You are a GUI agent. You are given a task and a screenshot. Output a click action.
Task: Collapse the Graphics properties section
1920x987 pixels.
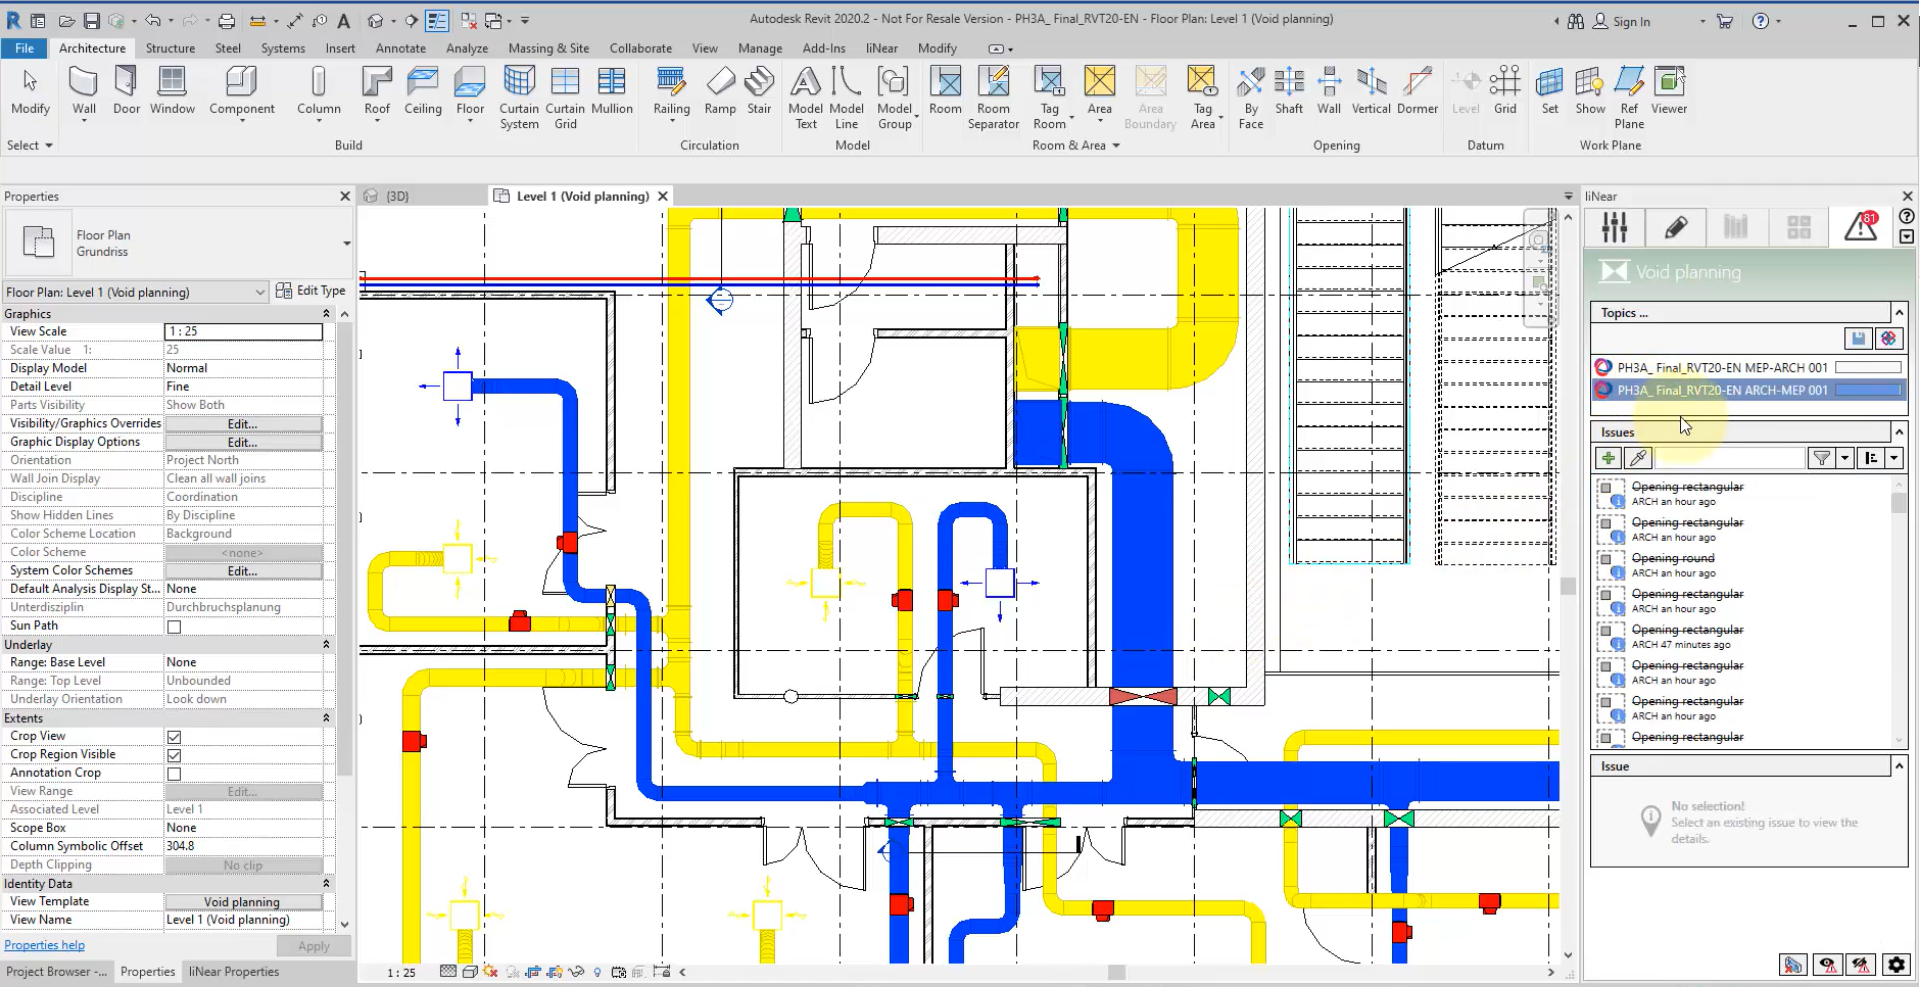(326, 314)
